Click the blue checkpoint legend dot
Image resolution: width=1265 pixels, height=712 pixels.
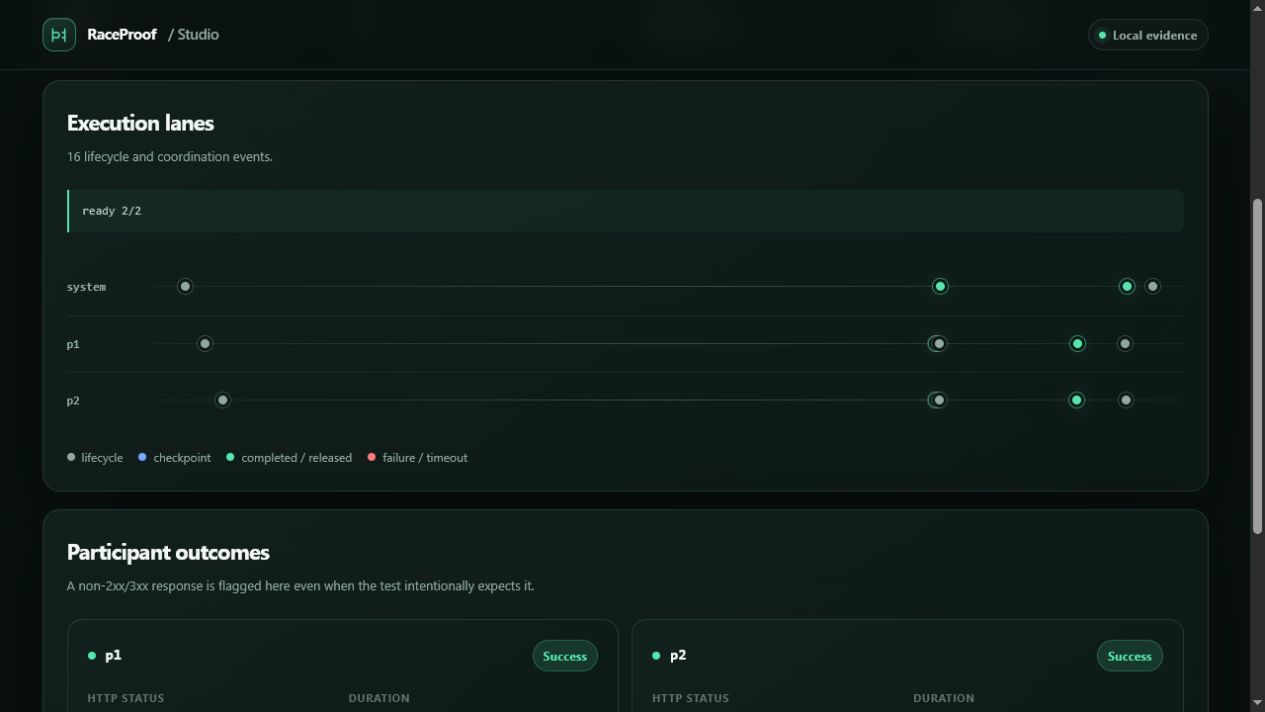(142, 457)
